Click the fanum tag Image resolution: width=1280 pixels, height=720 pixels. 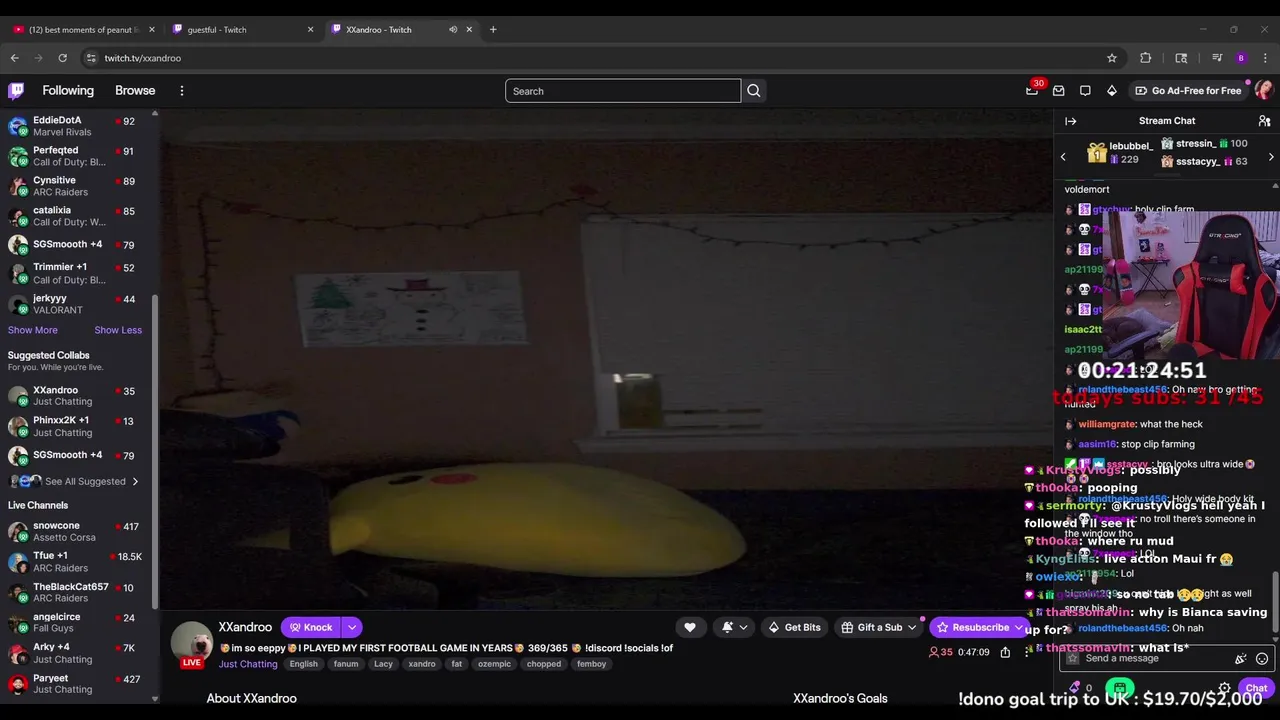tap(346, 664)
